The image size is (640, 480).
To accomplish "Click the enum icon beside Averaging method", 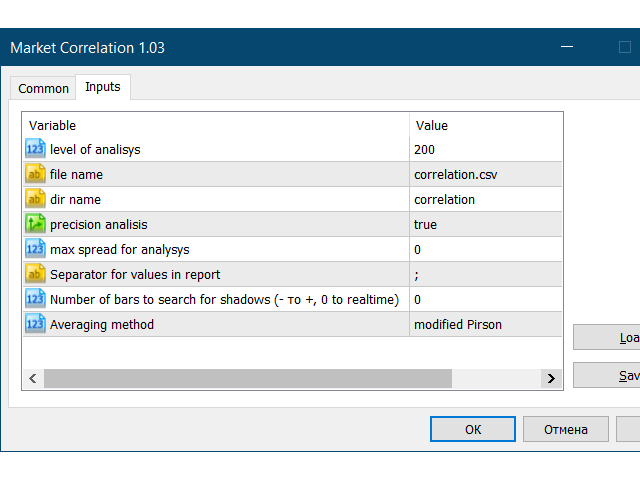I will pos(35,324).
